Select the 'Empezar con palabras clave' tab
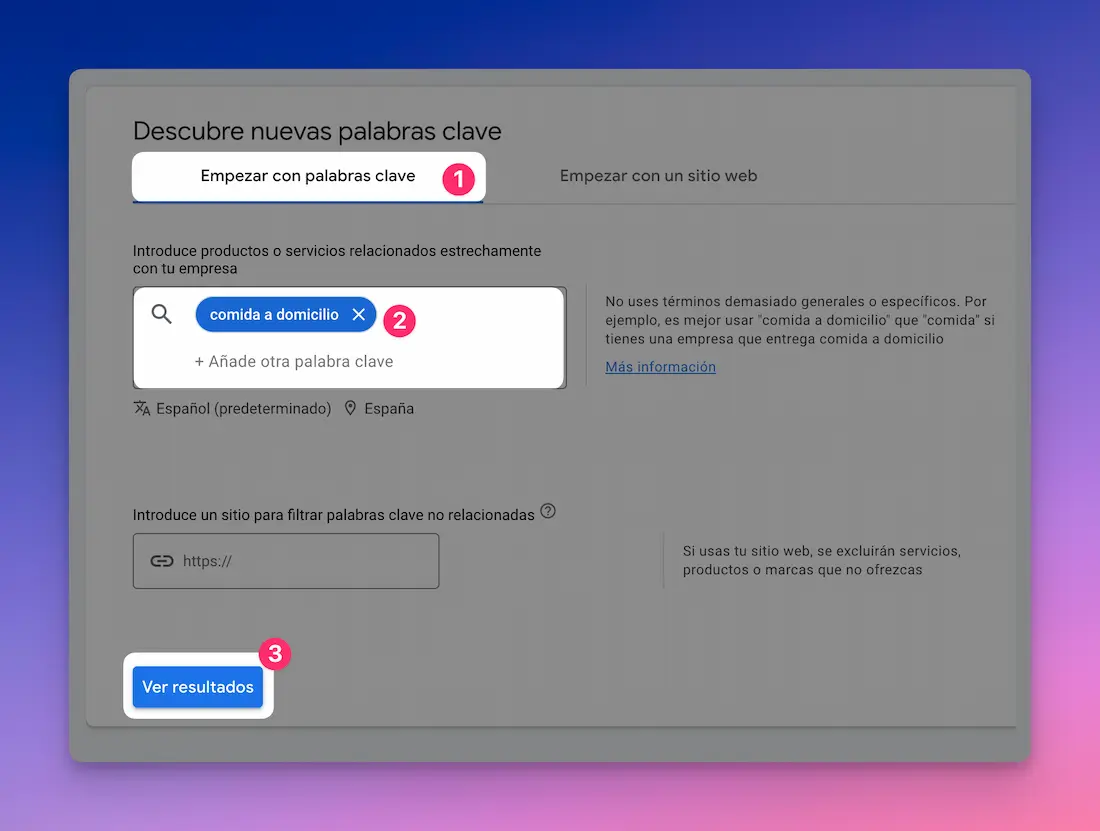Image resolution: width=1100 pixels, height=831 pixels. 307,176
